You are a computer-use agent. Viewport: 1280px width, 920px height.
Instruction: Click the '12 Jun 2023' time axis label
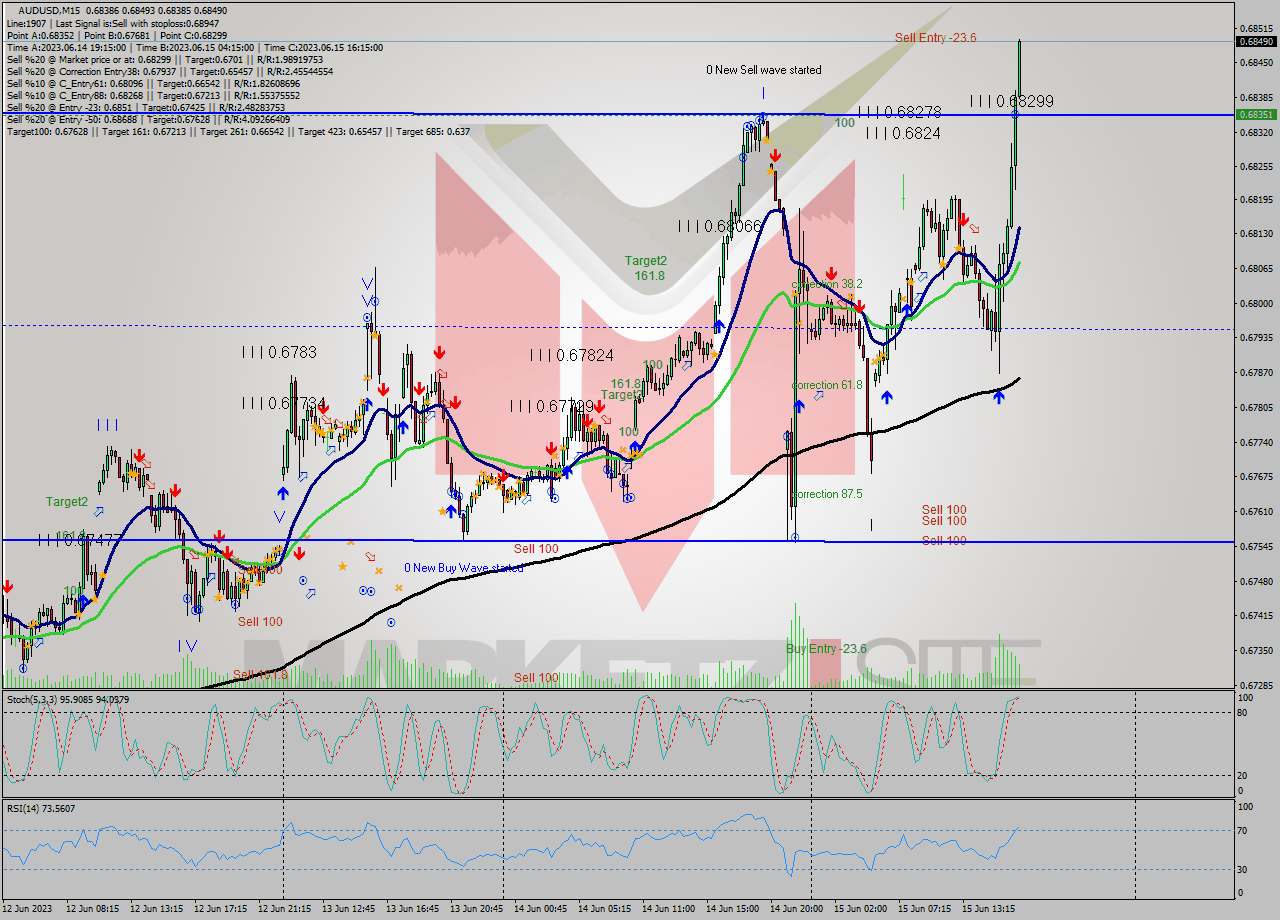[x=25, y=909]
